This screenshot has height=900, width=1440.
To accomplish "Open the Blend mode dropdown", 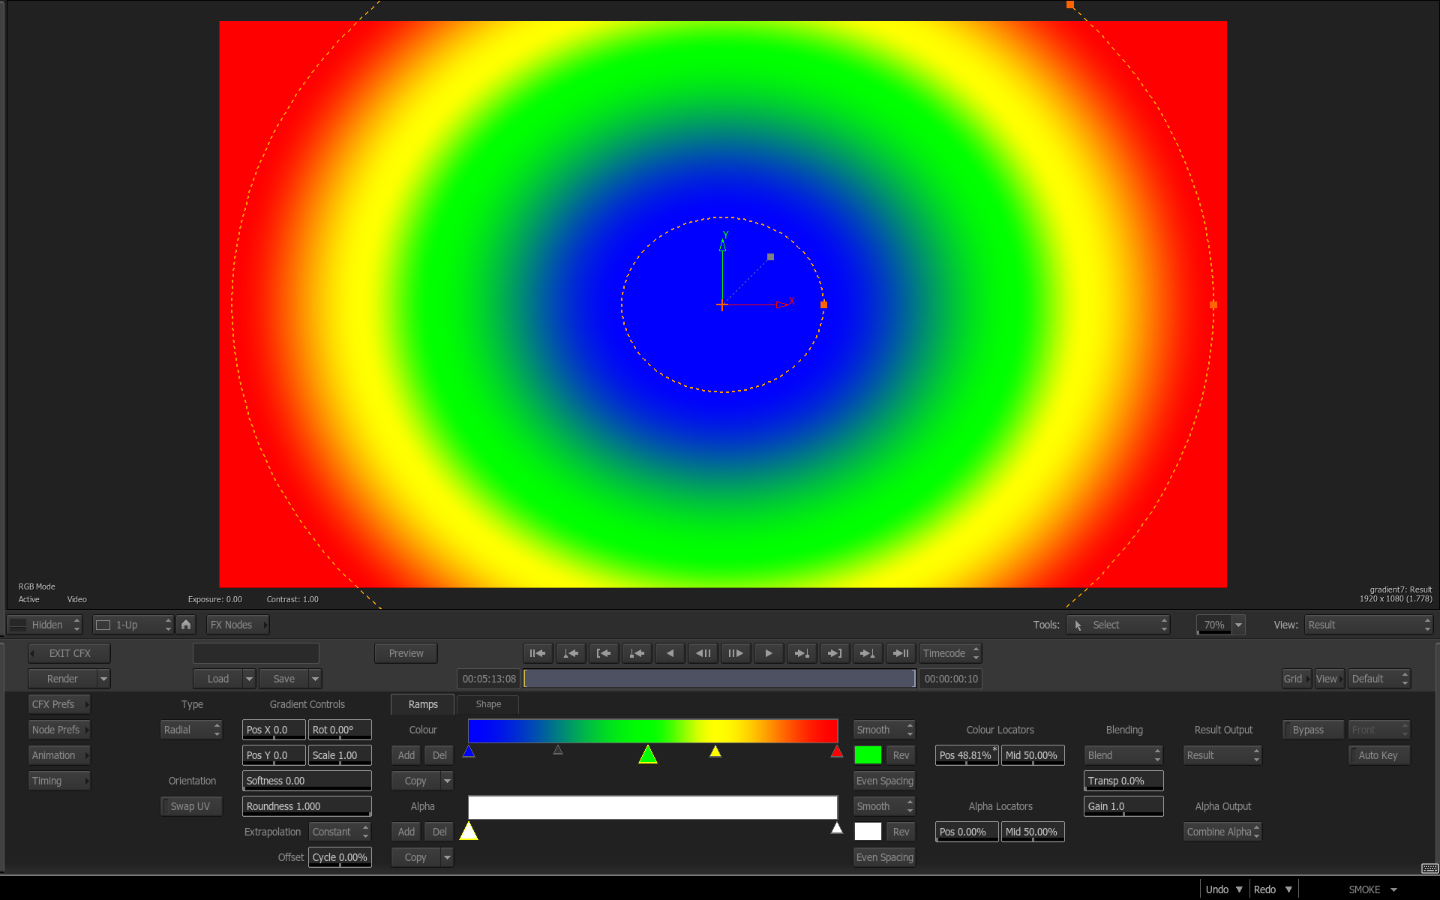I will [1123, 755].
